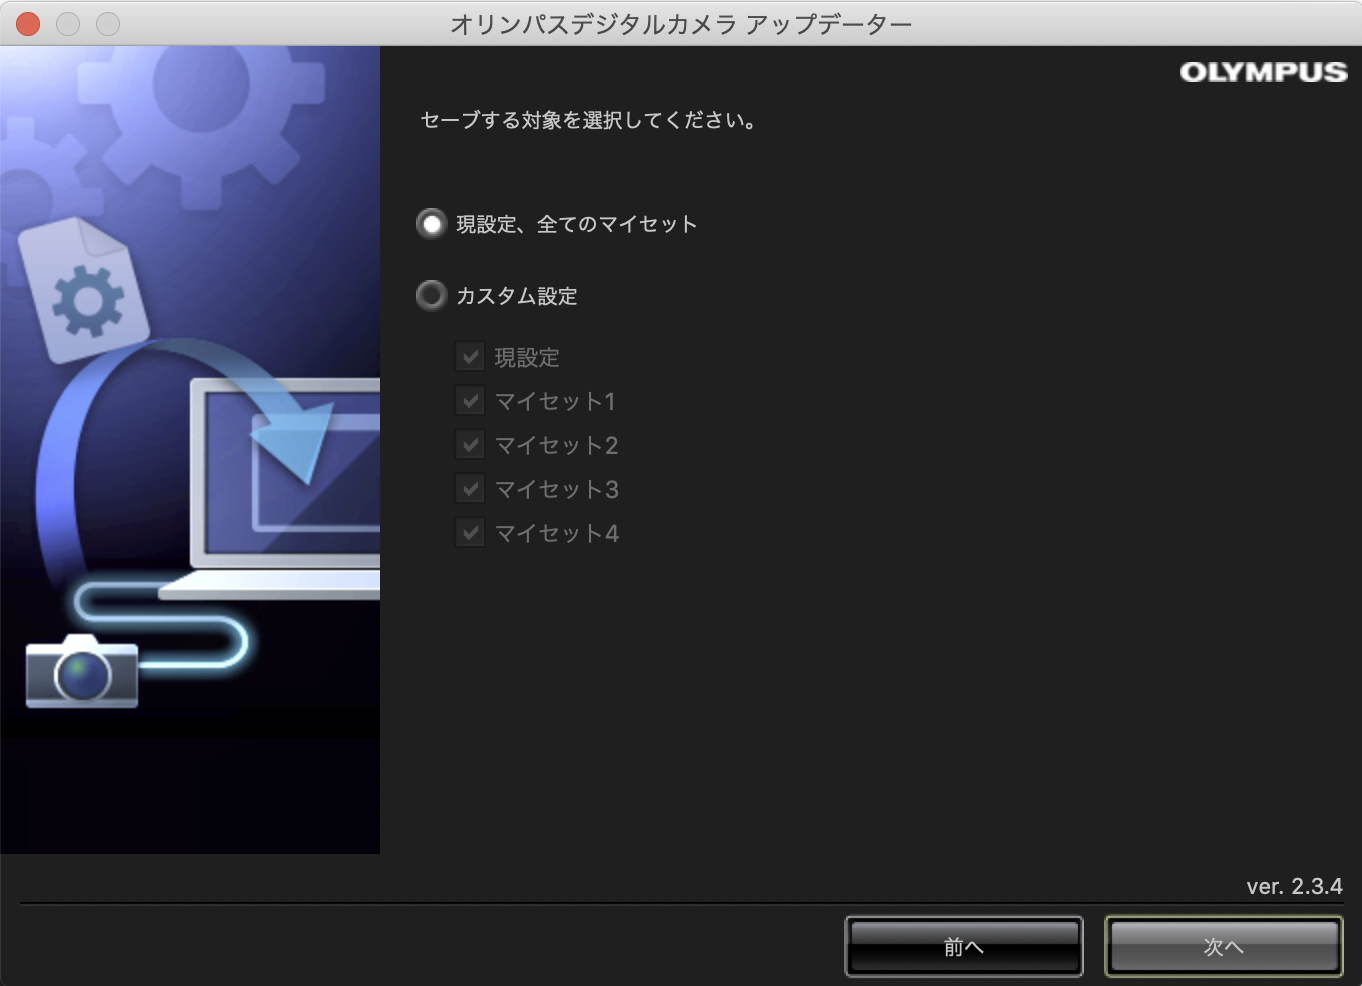The width and height of the screenshot is (1362, 986).
Task: Toggle the マイセット1 checkbox
Action: coord(470,401)
